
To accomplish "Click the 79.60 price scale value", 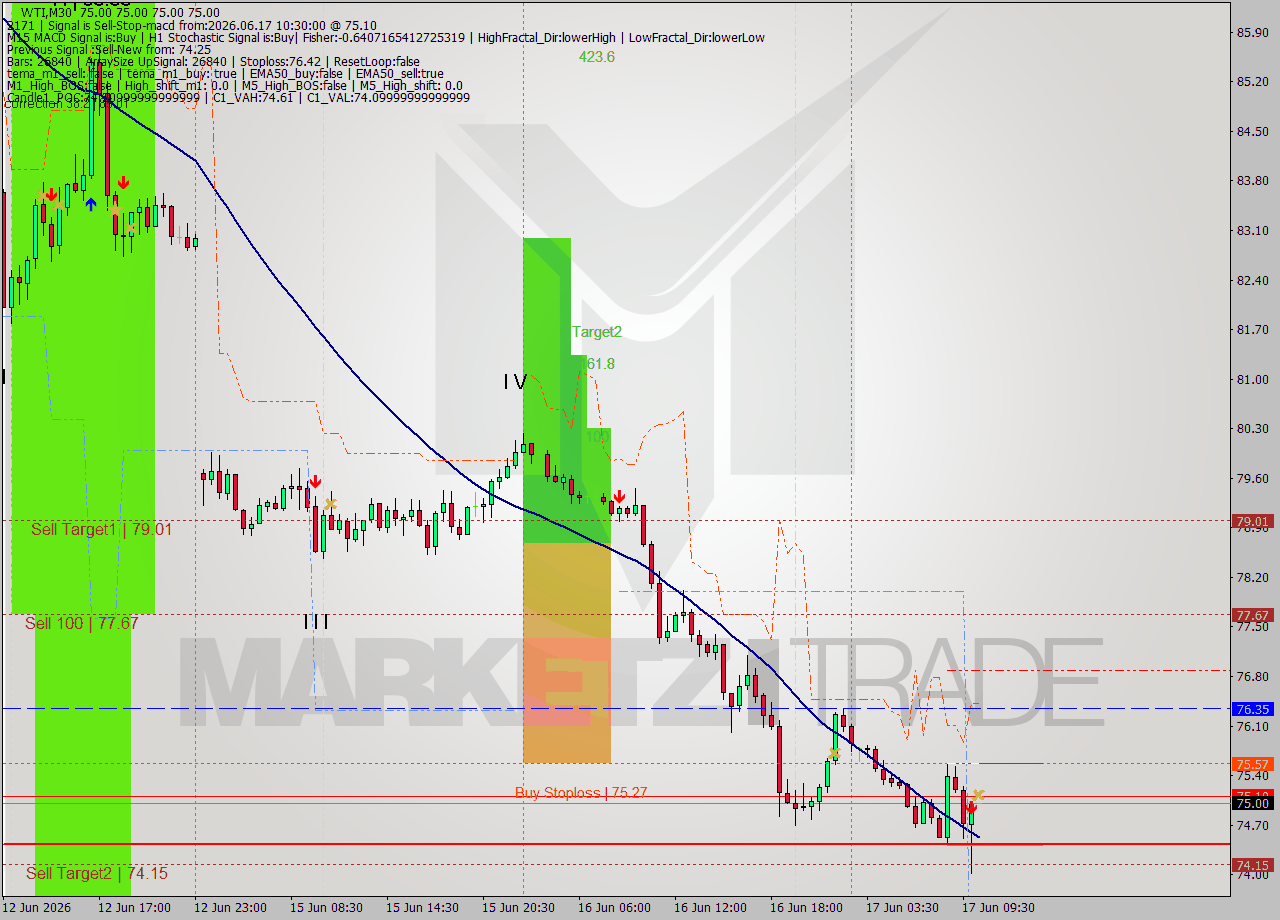I will pyautogui.click(x=1253, y=478).
